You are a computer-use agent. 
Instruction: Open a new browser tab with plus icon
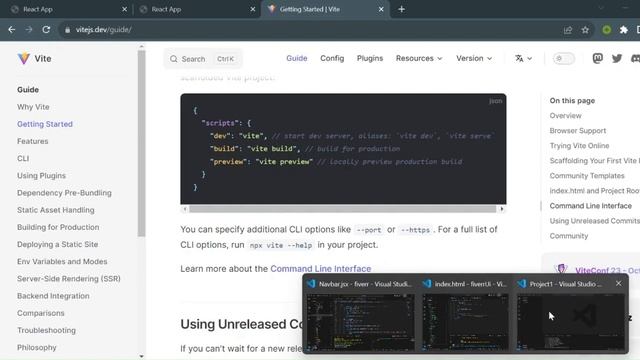pyautogui.click(x=401, y=9)
